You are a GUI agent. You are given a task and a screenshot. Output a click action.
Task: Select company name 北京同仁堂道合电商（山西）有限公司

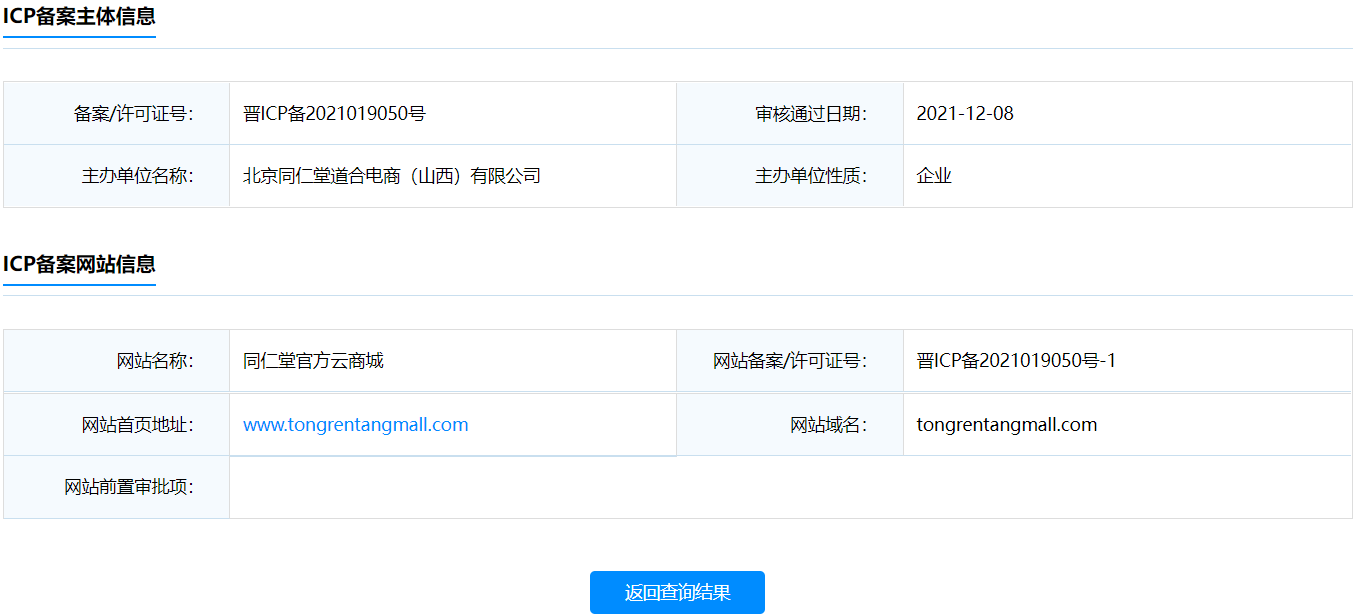(391, 176)
